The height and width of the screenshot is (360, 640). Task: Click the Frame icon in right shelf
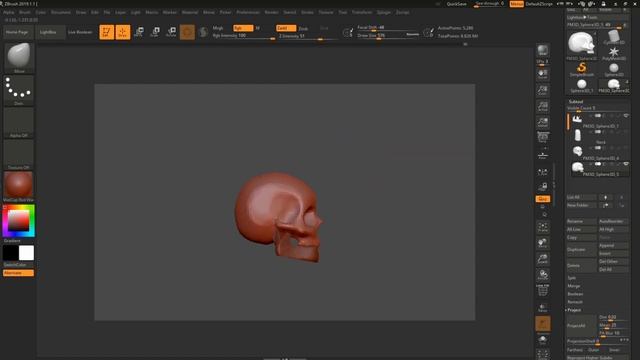tap(542, 227)
